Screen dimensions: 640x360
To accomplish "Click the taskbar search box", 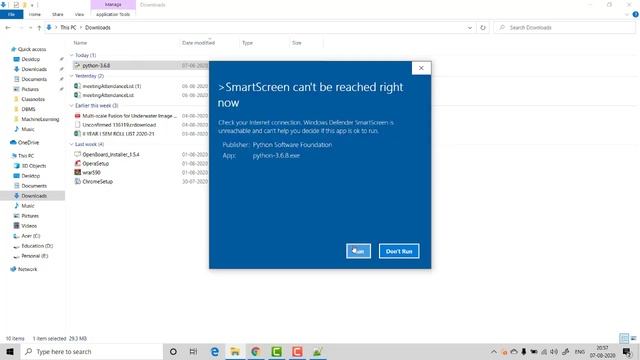I will point(92,351).
